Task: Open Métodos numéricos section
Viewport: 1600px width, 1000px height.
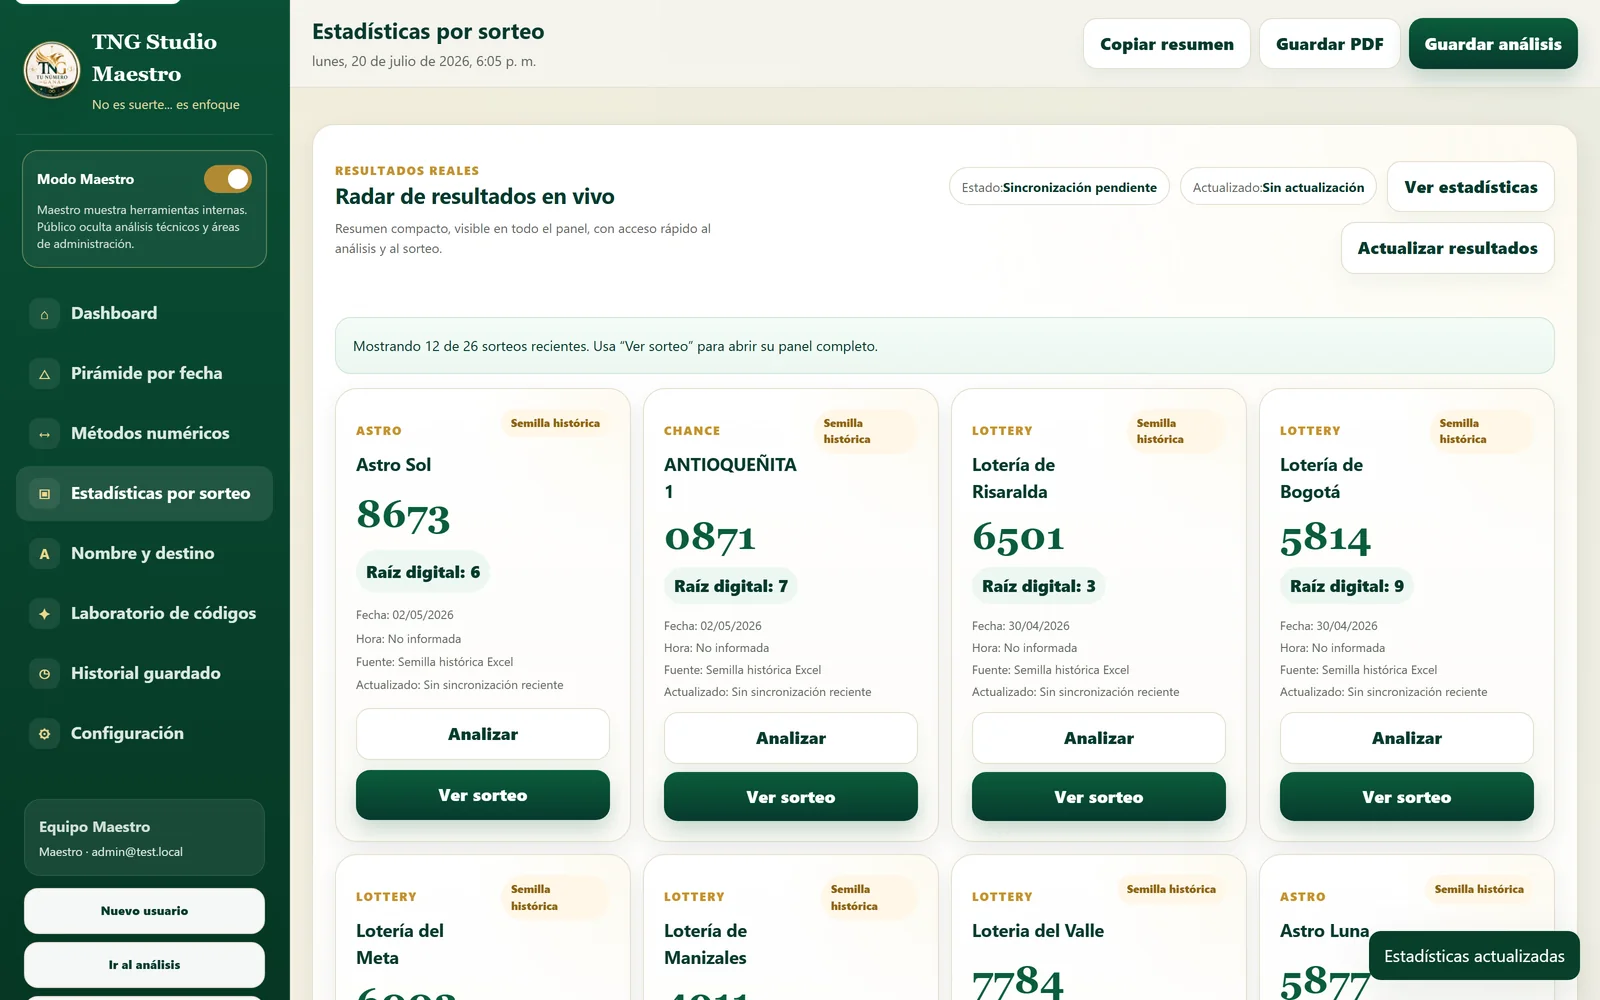Action: coord(144,434)
